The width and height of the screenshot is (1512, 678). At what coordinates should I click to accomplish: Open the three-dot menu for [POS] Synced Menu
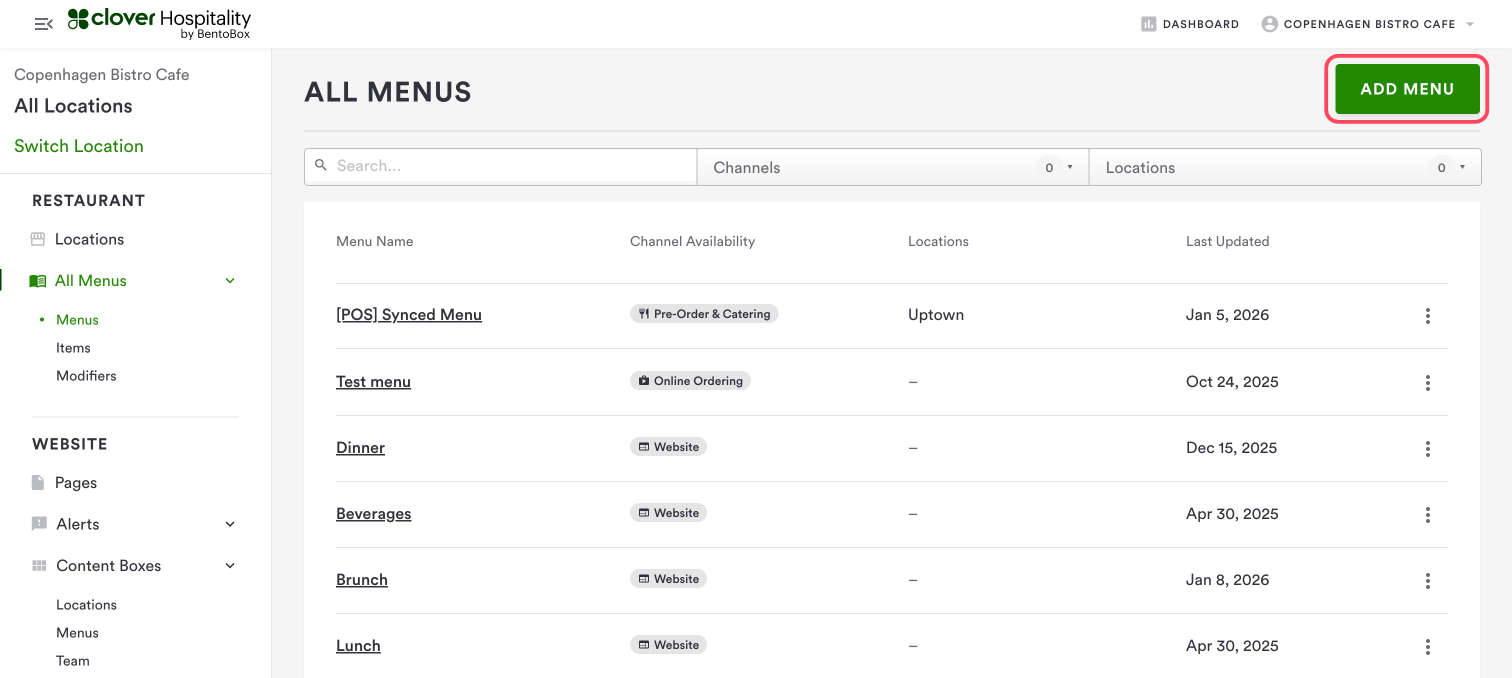[1427, 316]
